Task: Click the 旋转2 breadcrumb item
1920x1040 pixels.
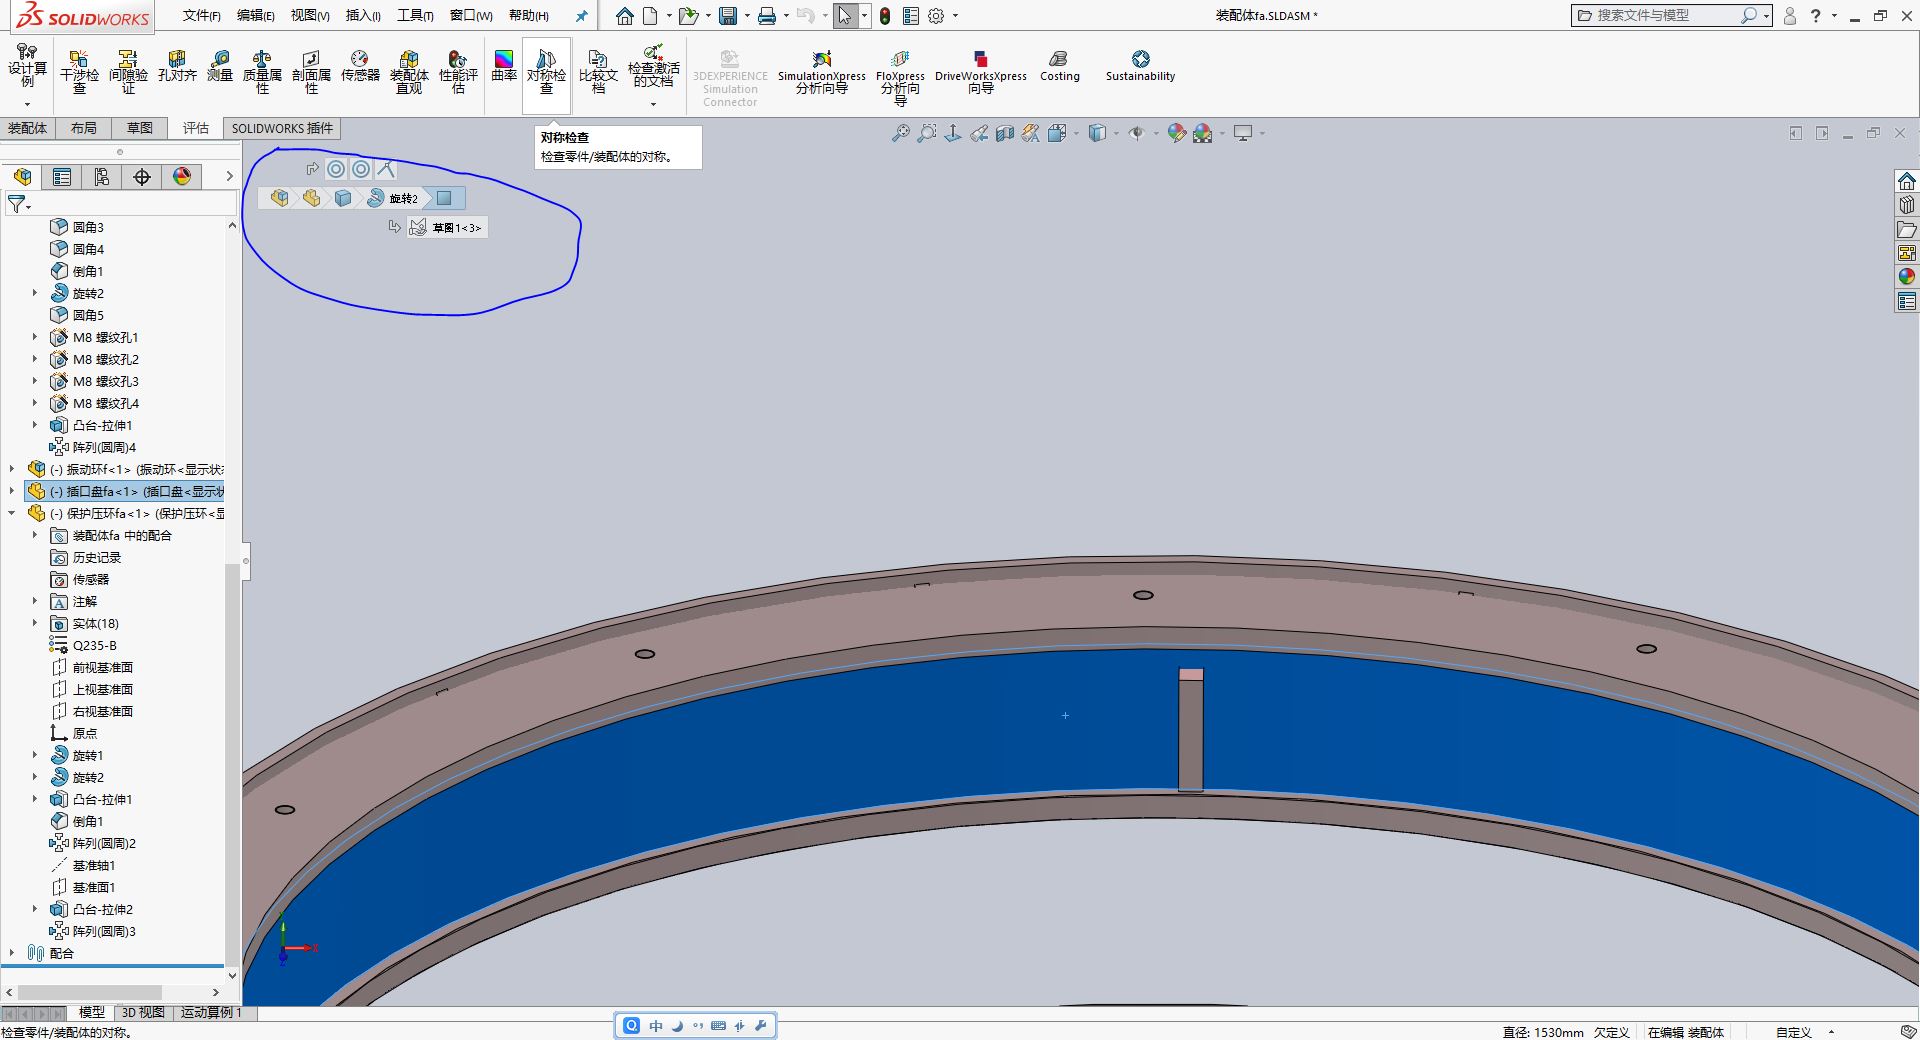Action: pyautogui.click(x=392, y=198)
